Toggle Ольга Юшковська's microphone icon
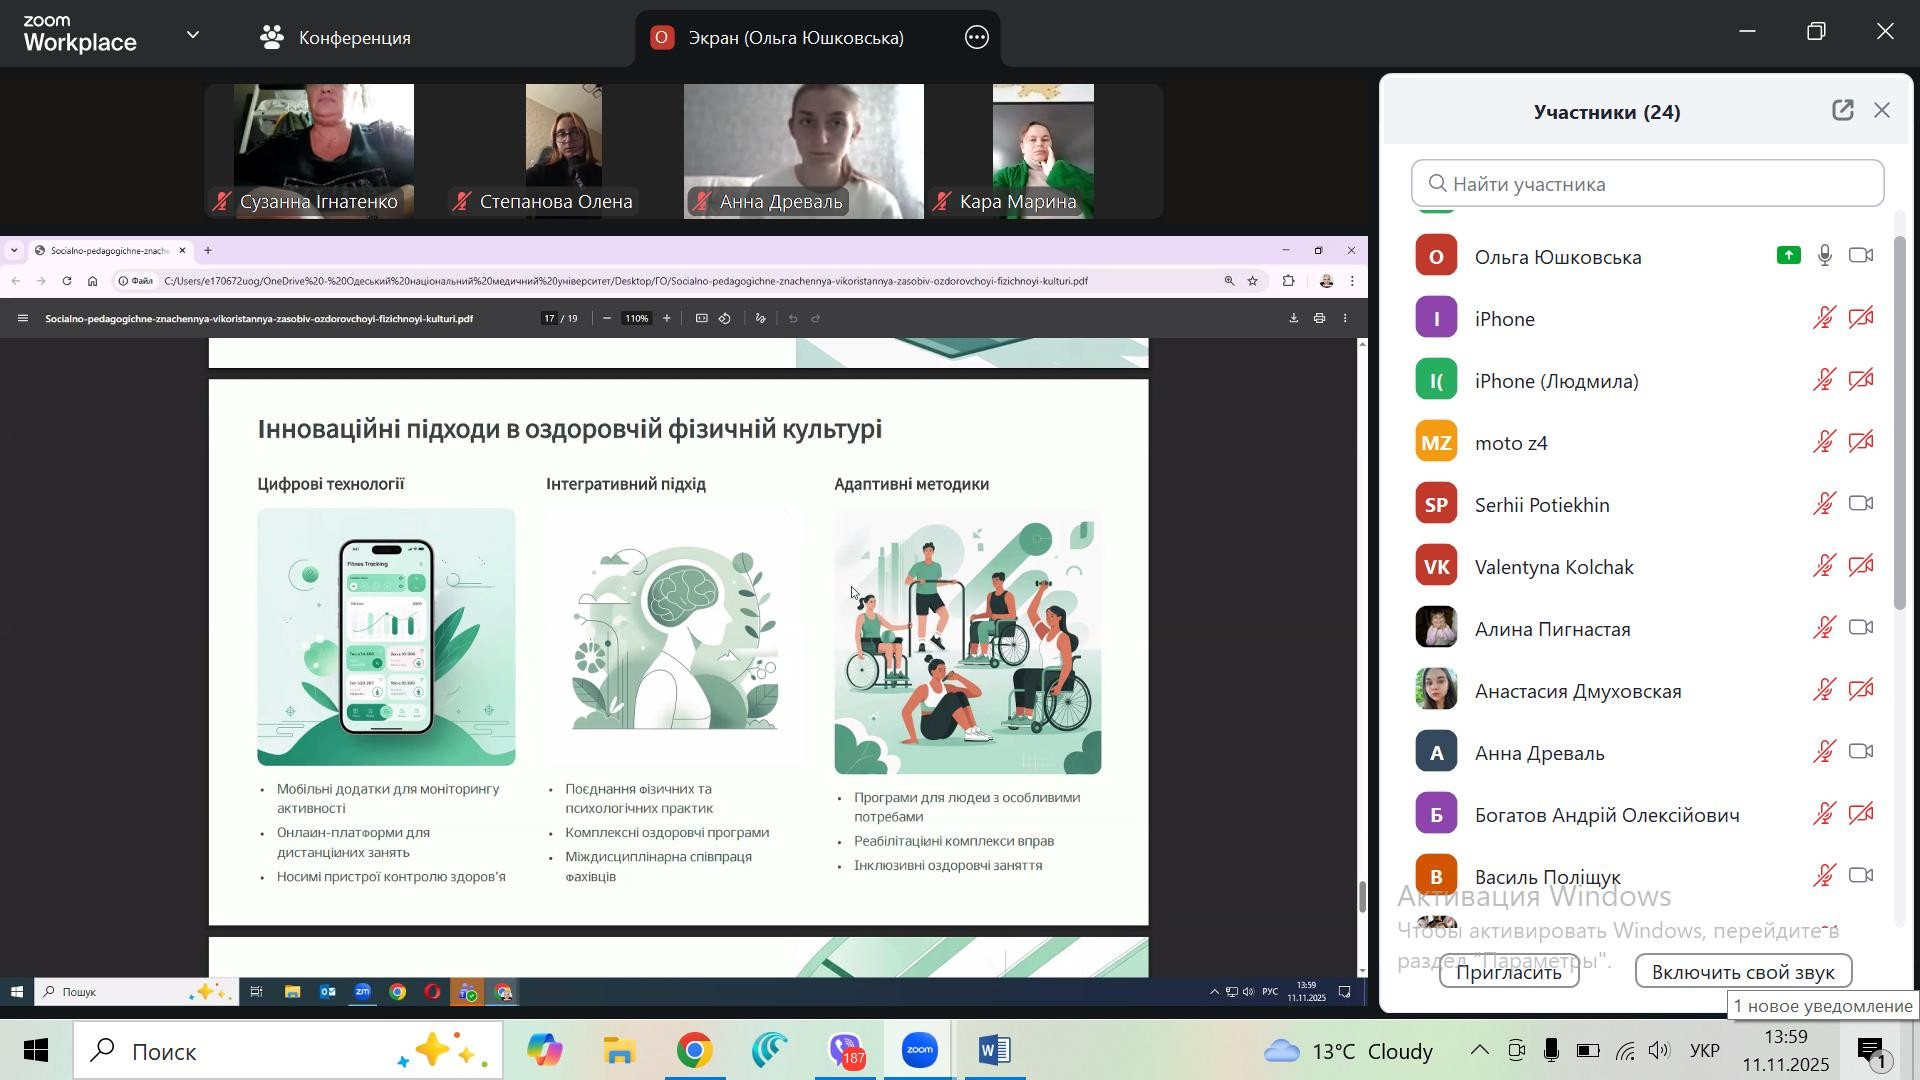This screenshot has width=1920, height=1080. pyautogui.click(x=1825, y=256)
